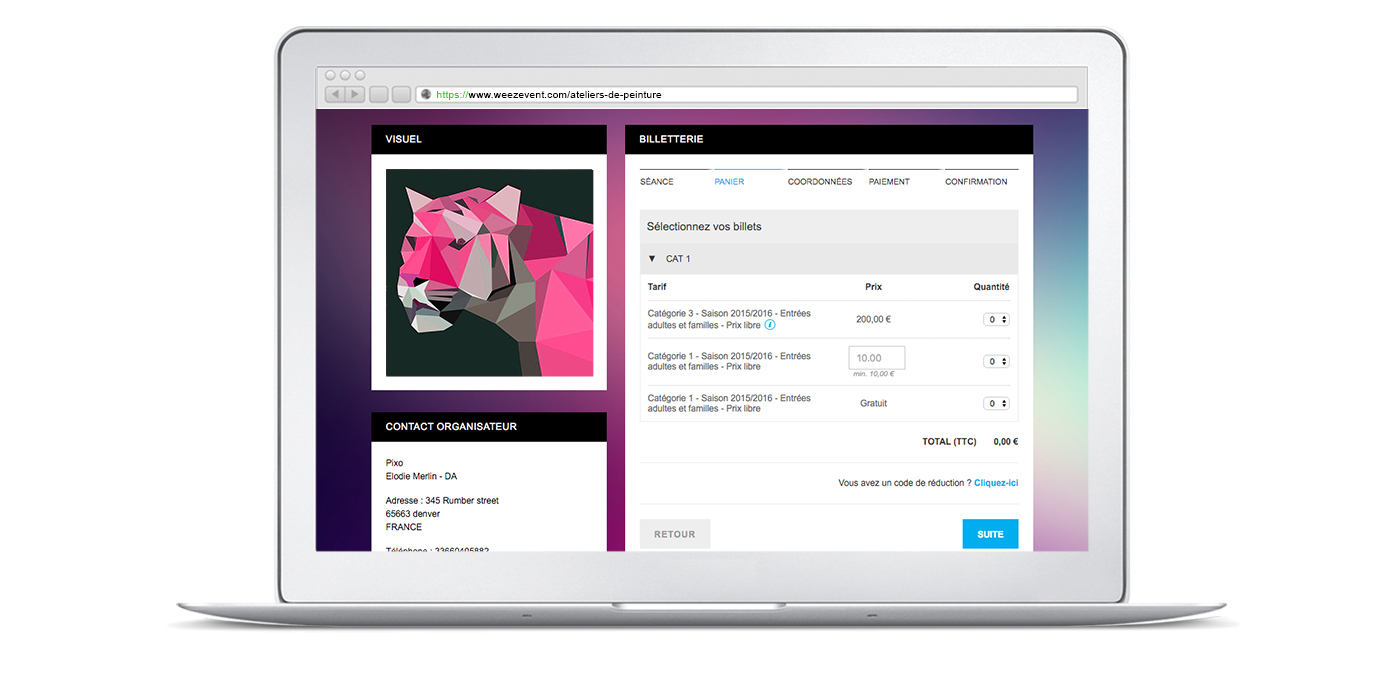Image resolution: width=1400 pixels, height=673 pixels.
Task: Collapse the CAT 1 section triangle
Action: 653,259
